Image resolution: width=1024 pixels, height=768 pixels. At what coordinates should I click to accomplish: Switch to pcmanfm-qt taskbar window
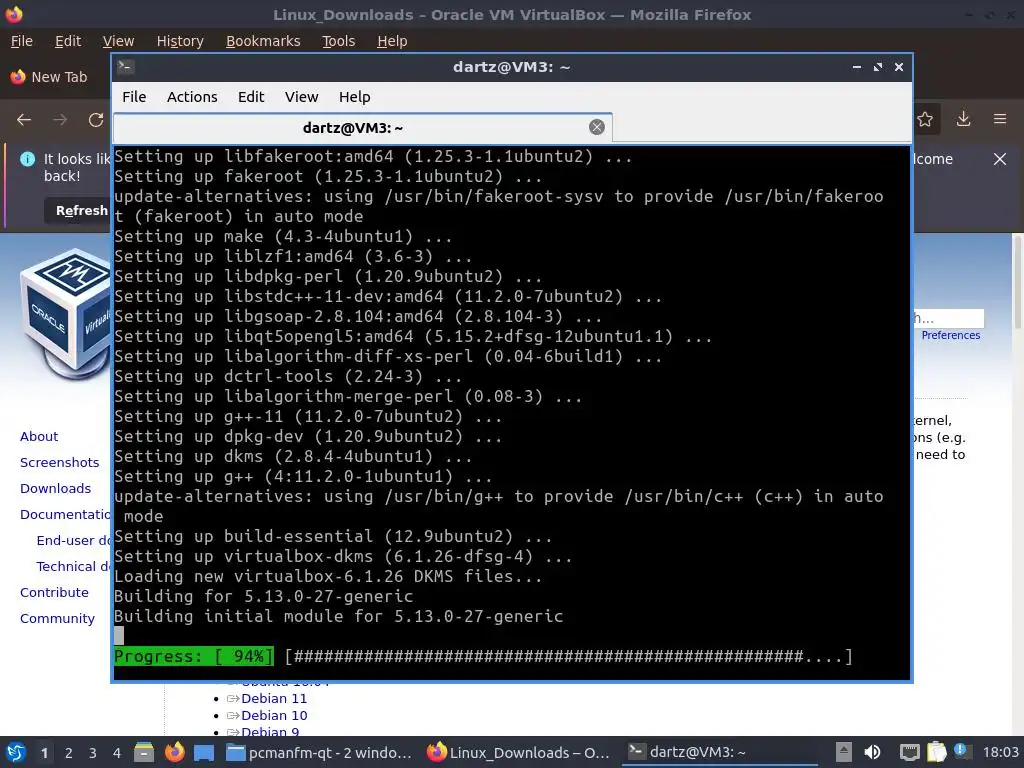[x=319, y=753]
